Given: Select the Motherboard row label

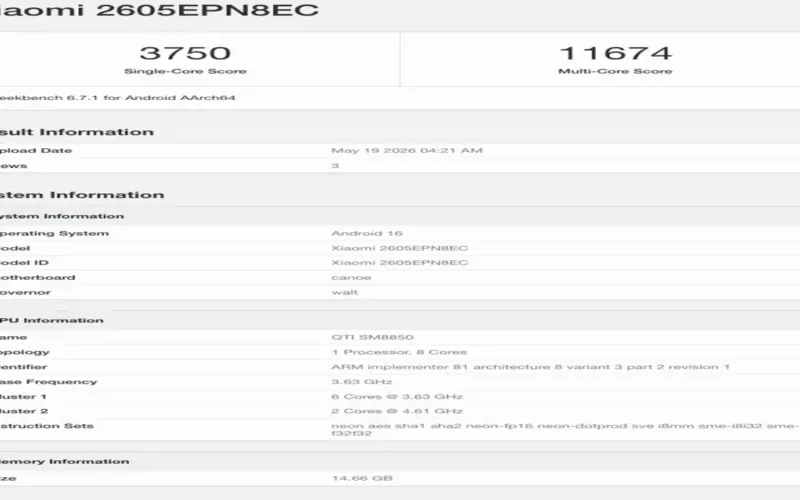Looking at the screenshot, I should (38, 278).
